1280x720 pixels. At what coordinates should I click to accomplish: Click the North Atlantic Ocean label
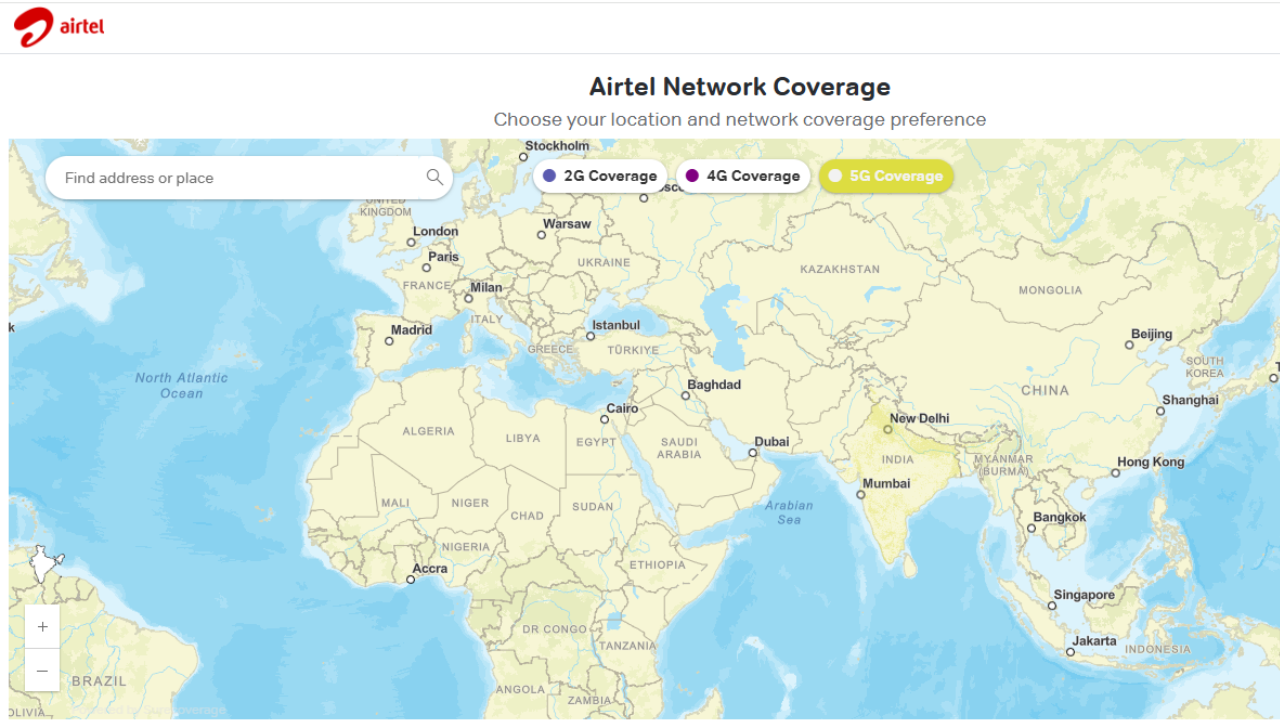click(x=182, y=385)
